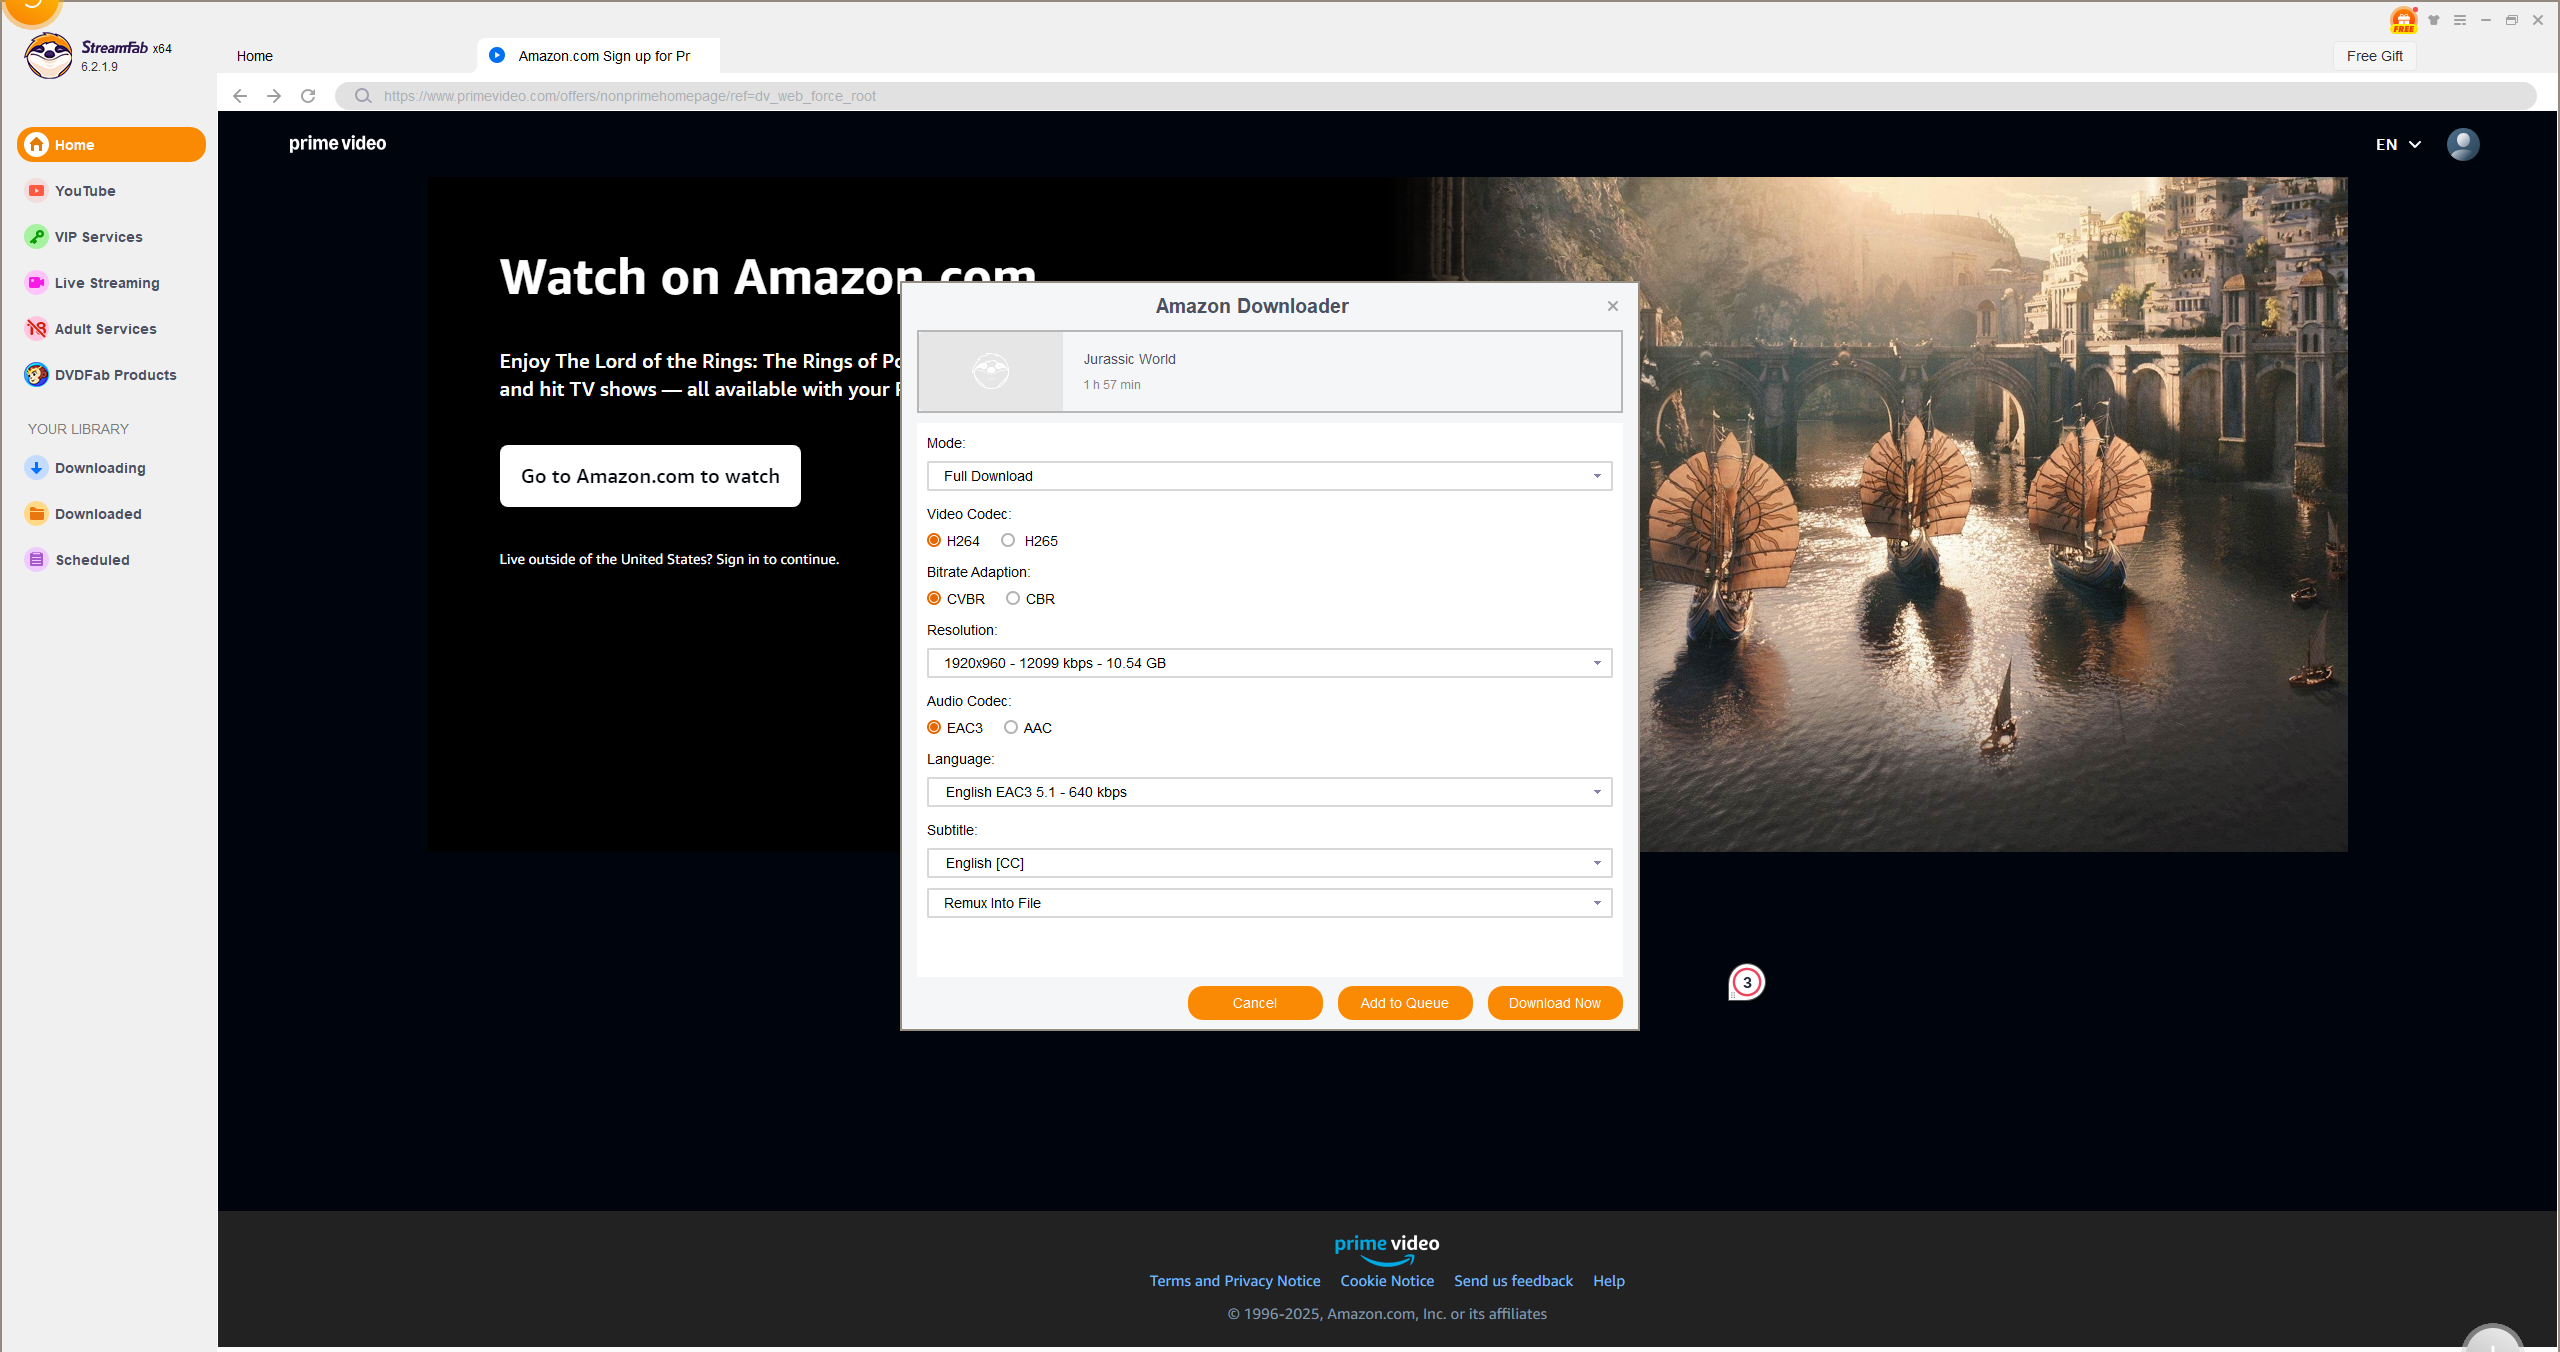The image size is (2560, 1352).
Task: Select Home in the sidebar
Action: (111, 144)
